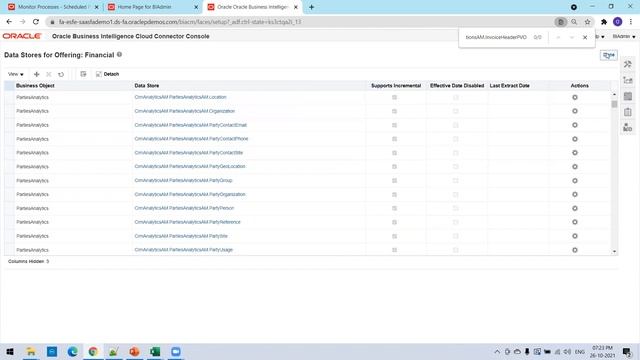Click the Windows Start button
The height and width of the screenshot is (360, 640).
point(10,351)
